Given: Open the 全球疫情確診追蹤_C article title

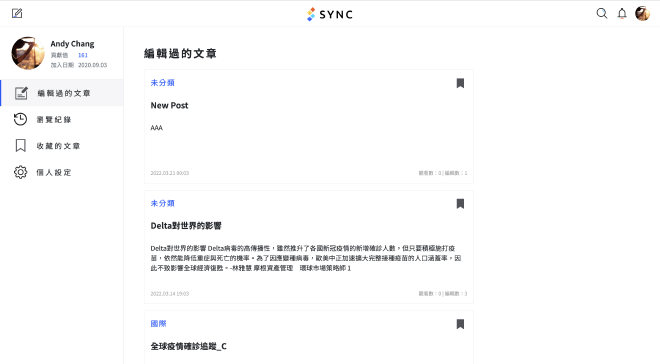Looking at the screenshot, I should pos(189,346).
